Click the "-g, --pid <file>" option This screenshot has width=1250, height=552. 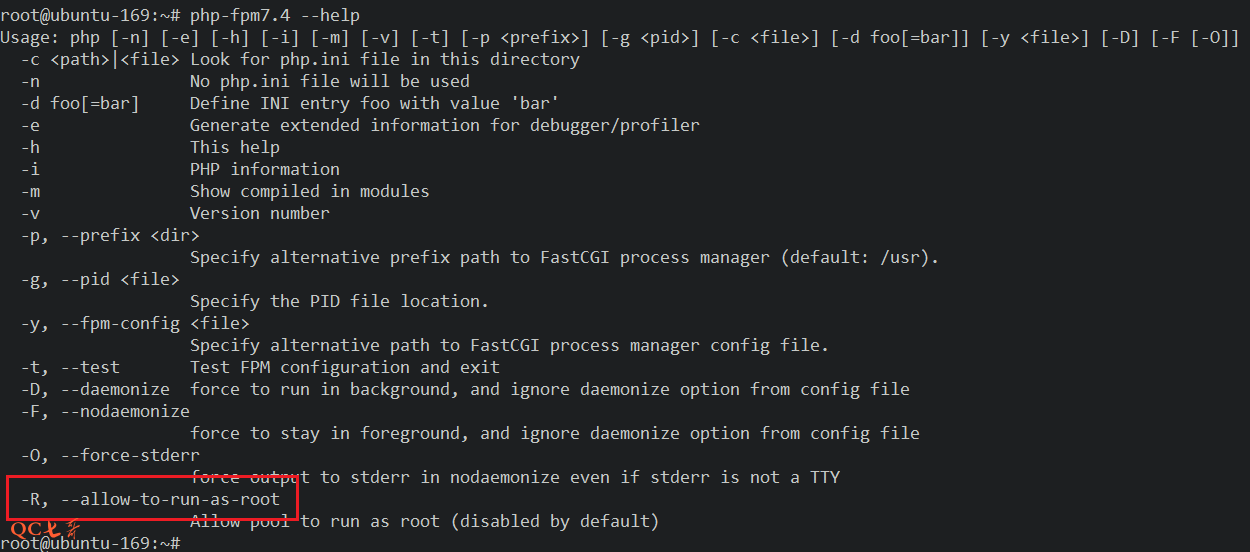pos(100,279)
